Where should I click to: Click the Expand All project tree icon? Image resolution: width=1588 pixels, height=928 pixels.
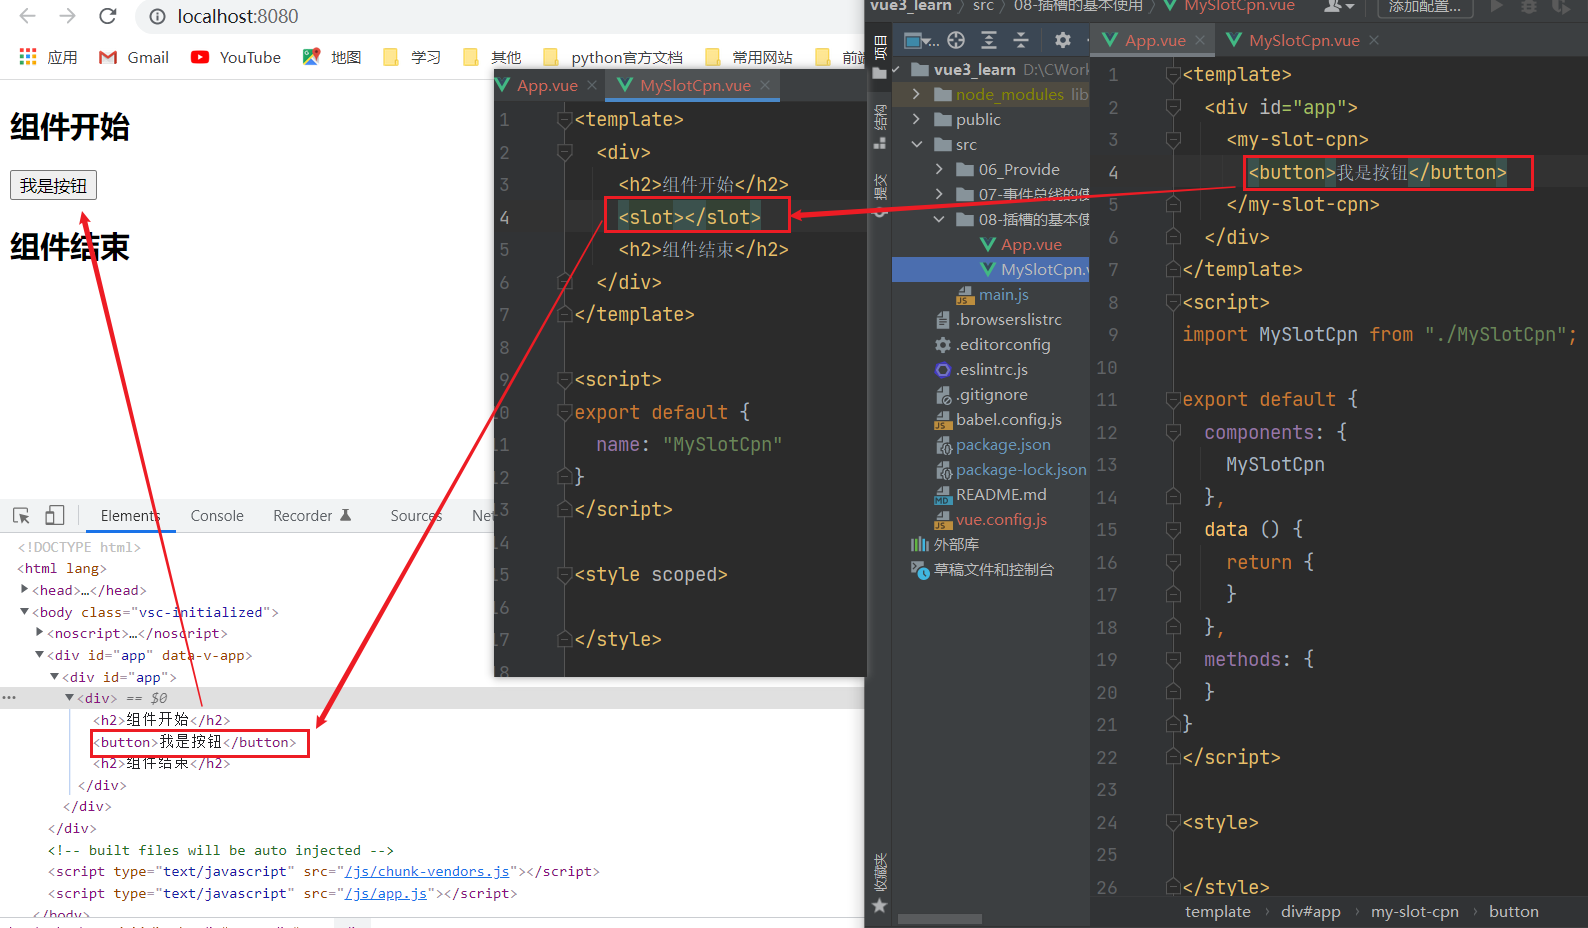tap(989, 40)
